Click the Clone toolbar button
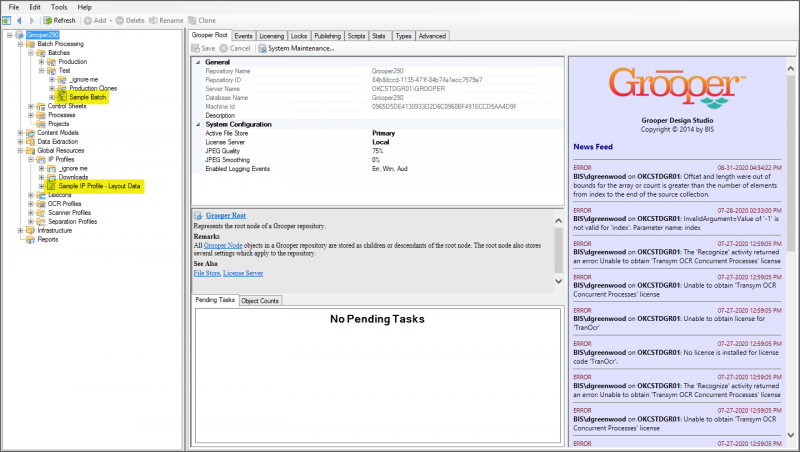 202,20
